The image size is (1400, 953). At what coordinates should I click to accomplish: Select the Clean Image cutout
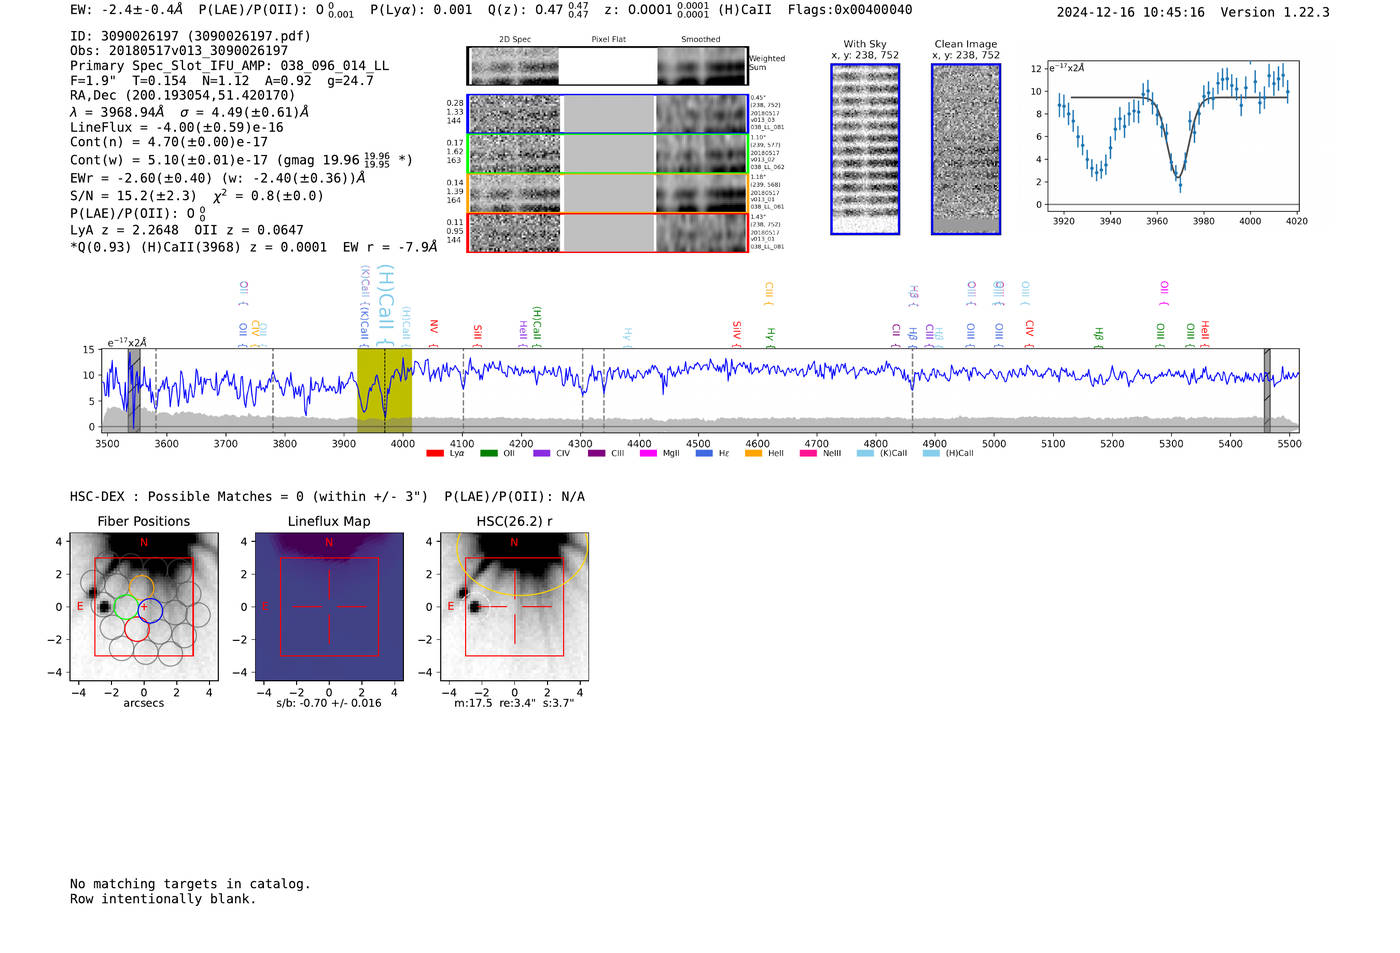966,149
